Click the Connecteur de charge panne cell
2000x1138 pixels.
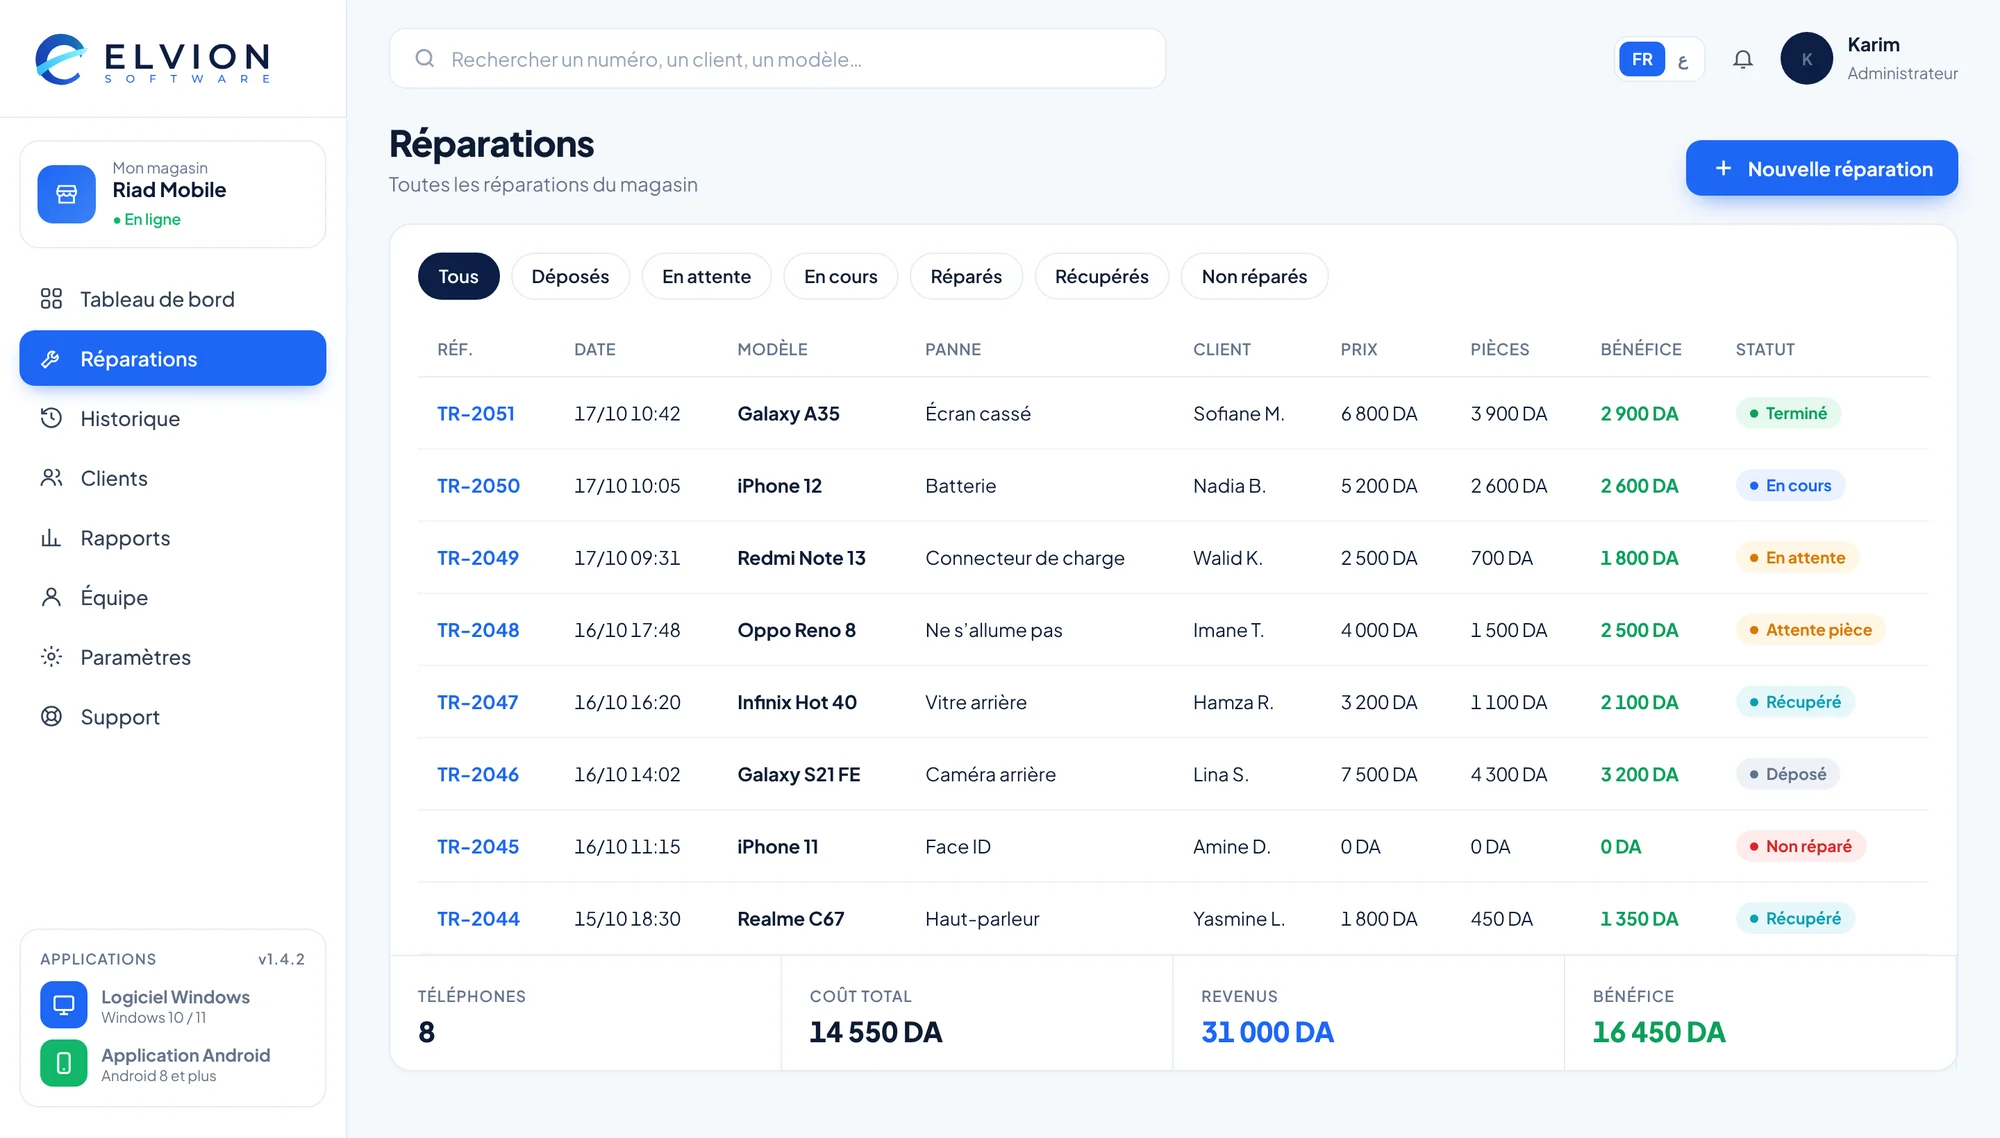[1024, 558]
